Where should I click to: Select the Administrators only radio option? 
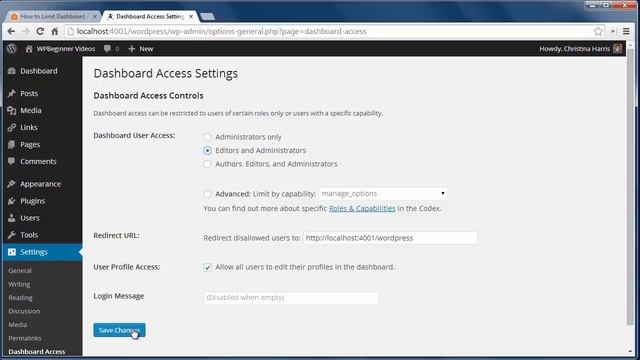click(207, 137)
